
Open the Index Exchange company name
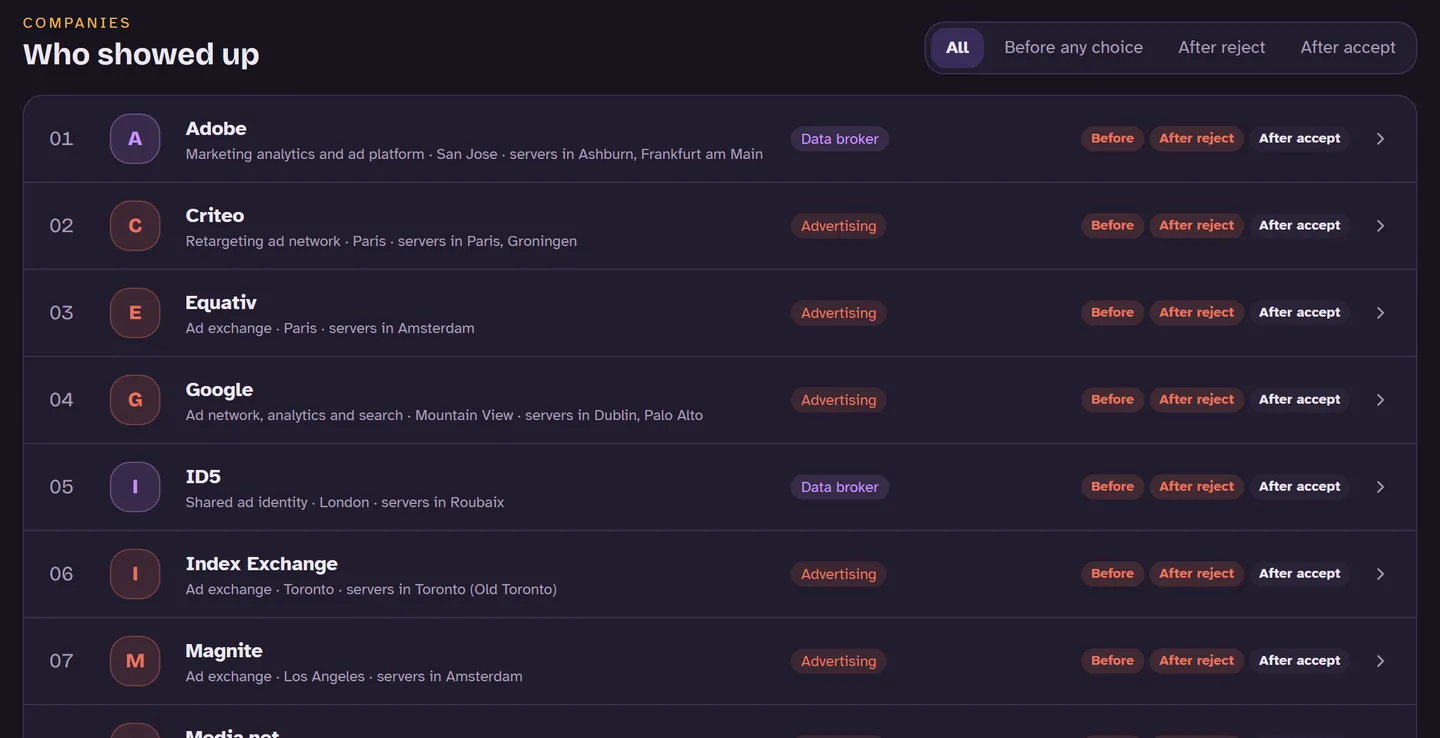point(261,563)
